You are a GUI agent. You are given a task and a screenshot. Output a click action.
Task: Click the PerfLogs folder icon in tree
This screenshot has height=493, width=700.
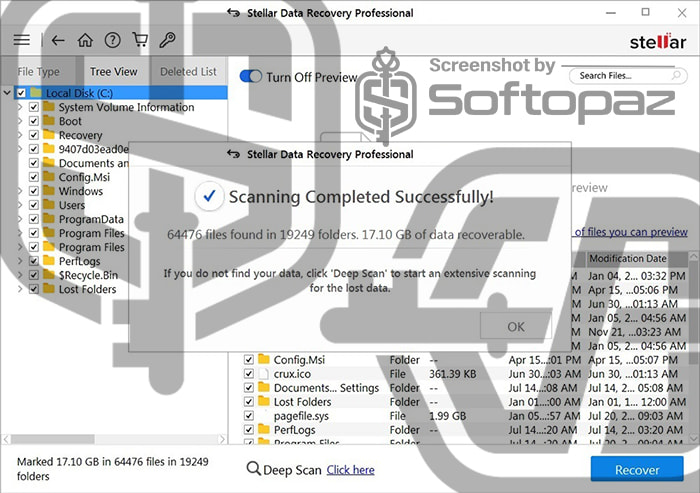point(49,260)
